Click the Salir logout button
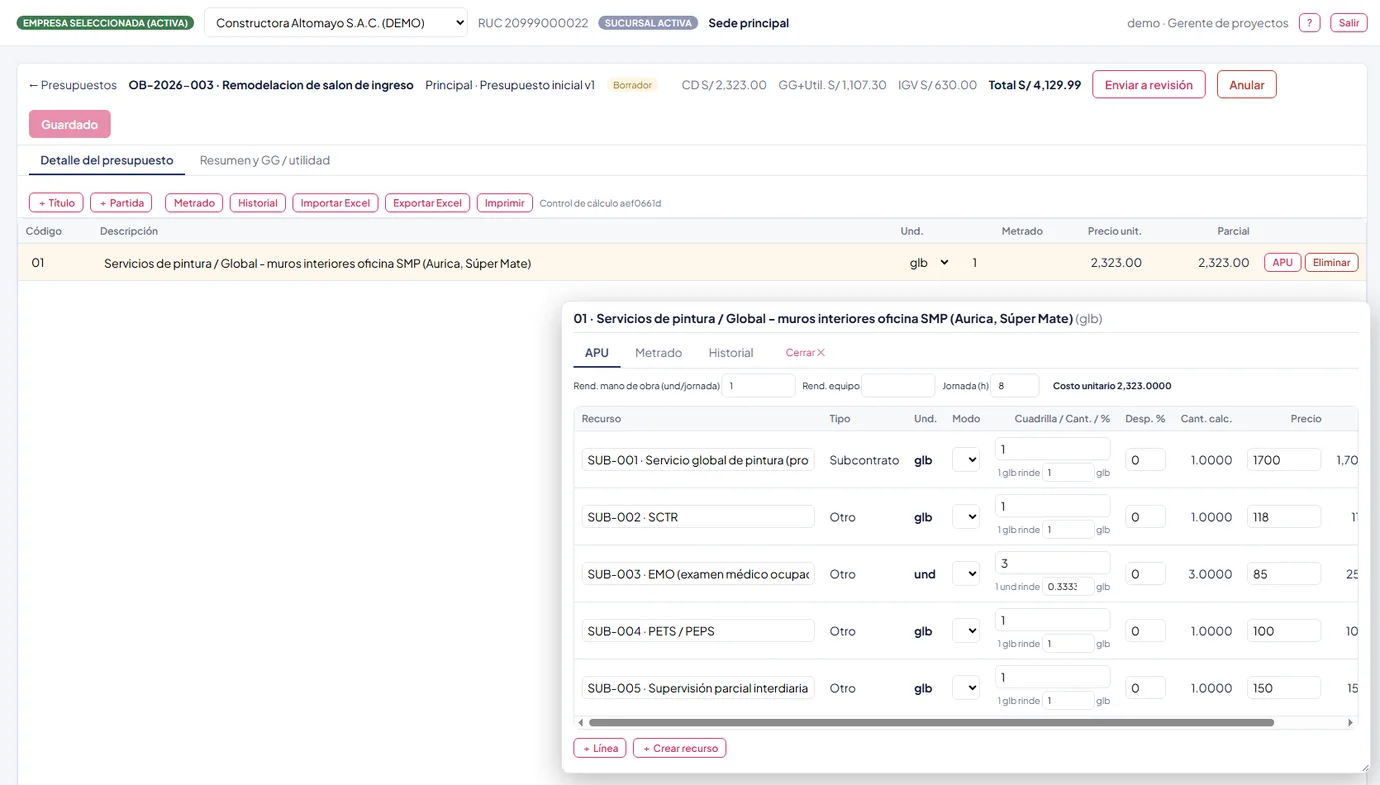The width and height of the screenshot is (1380, 785). pyautogui.click(x=1349, y=23)
